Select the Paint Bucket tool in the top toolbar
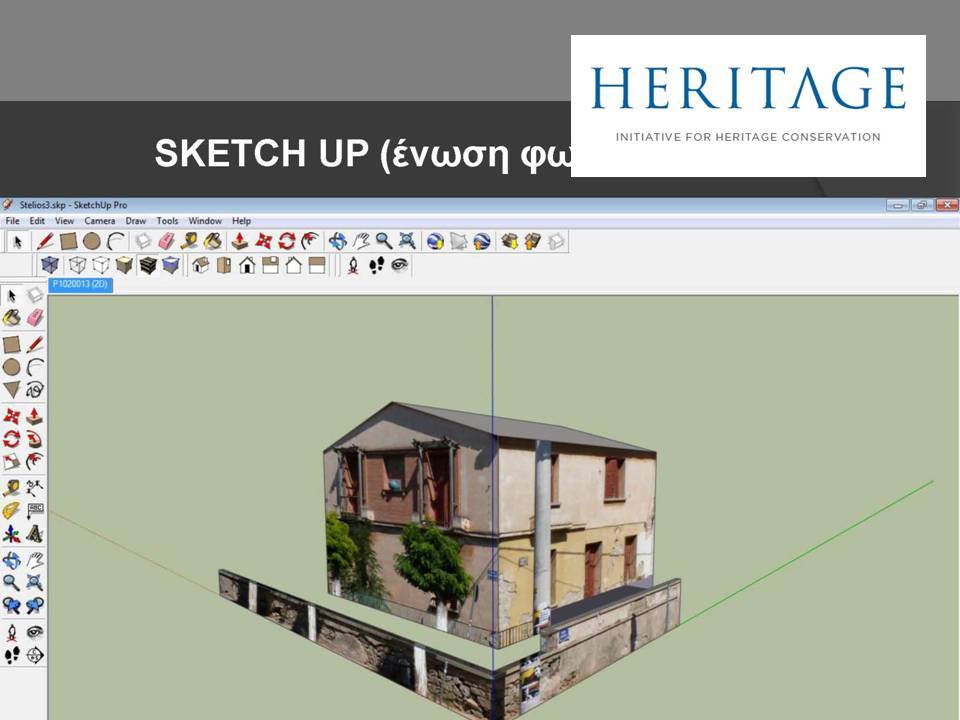 pos(212,241)
